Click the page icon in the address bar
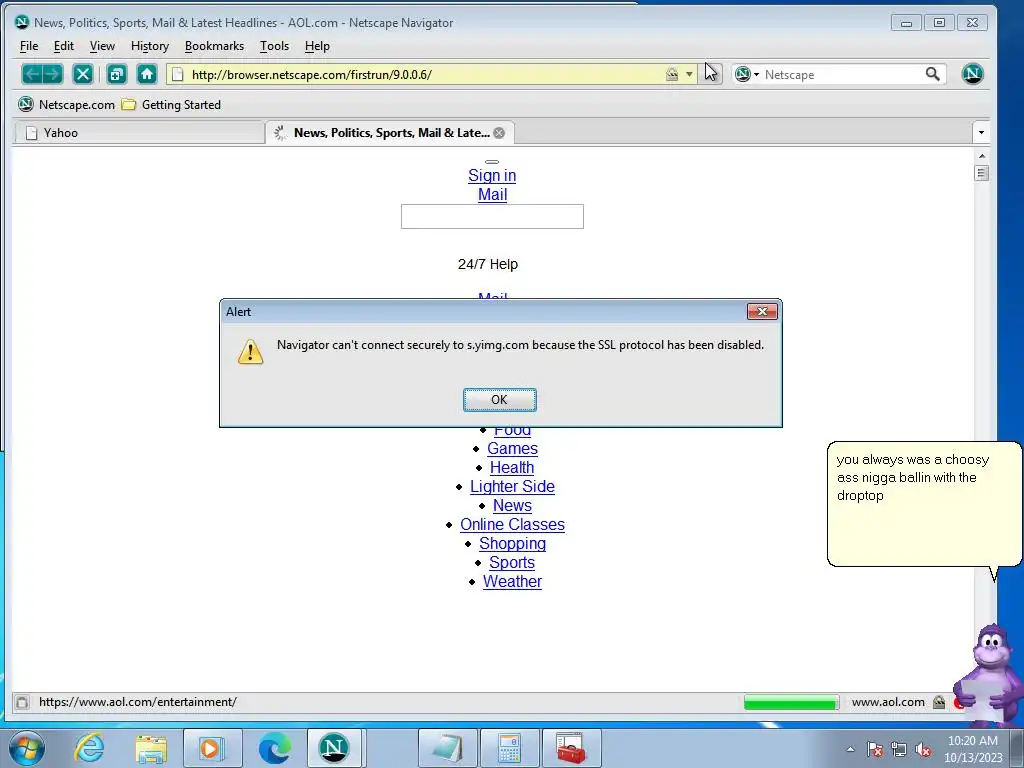Screen dimensions: 1024x768 click(x=178, y=74)
